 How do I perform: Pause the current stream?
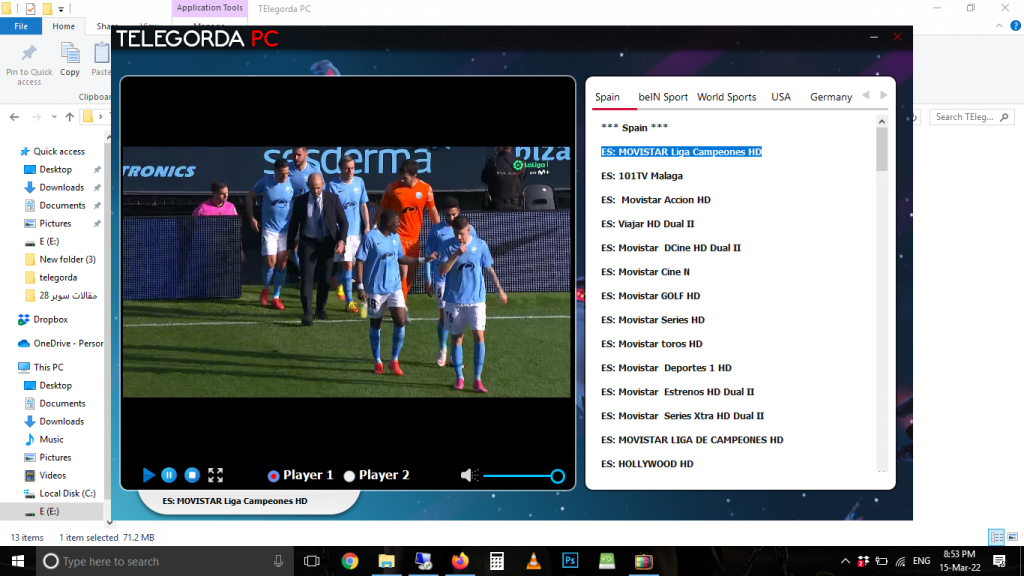pyautogui.click(x=168, y=475)
